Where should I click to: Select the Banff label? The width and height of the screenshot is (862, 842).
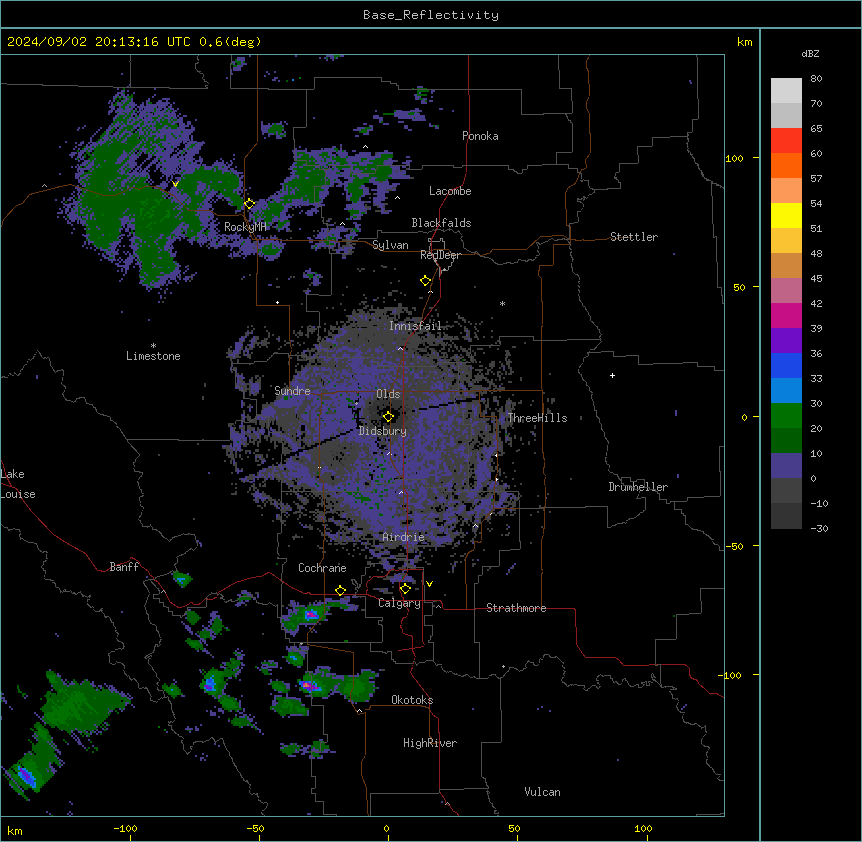[124, 567]
